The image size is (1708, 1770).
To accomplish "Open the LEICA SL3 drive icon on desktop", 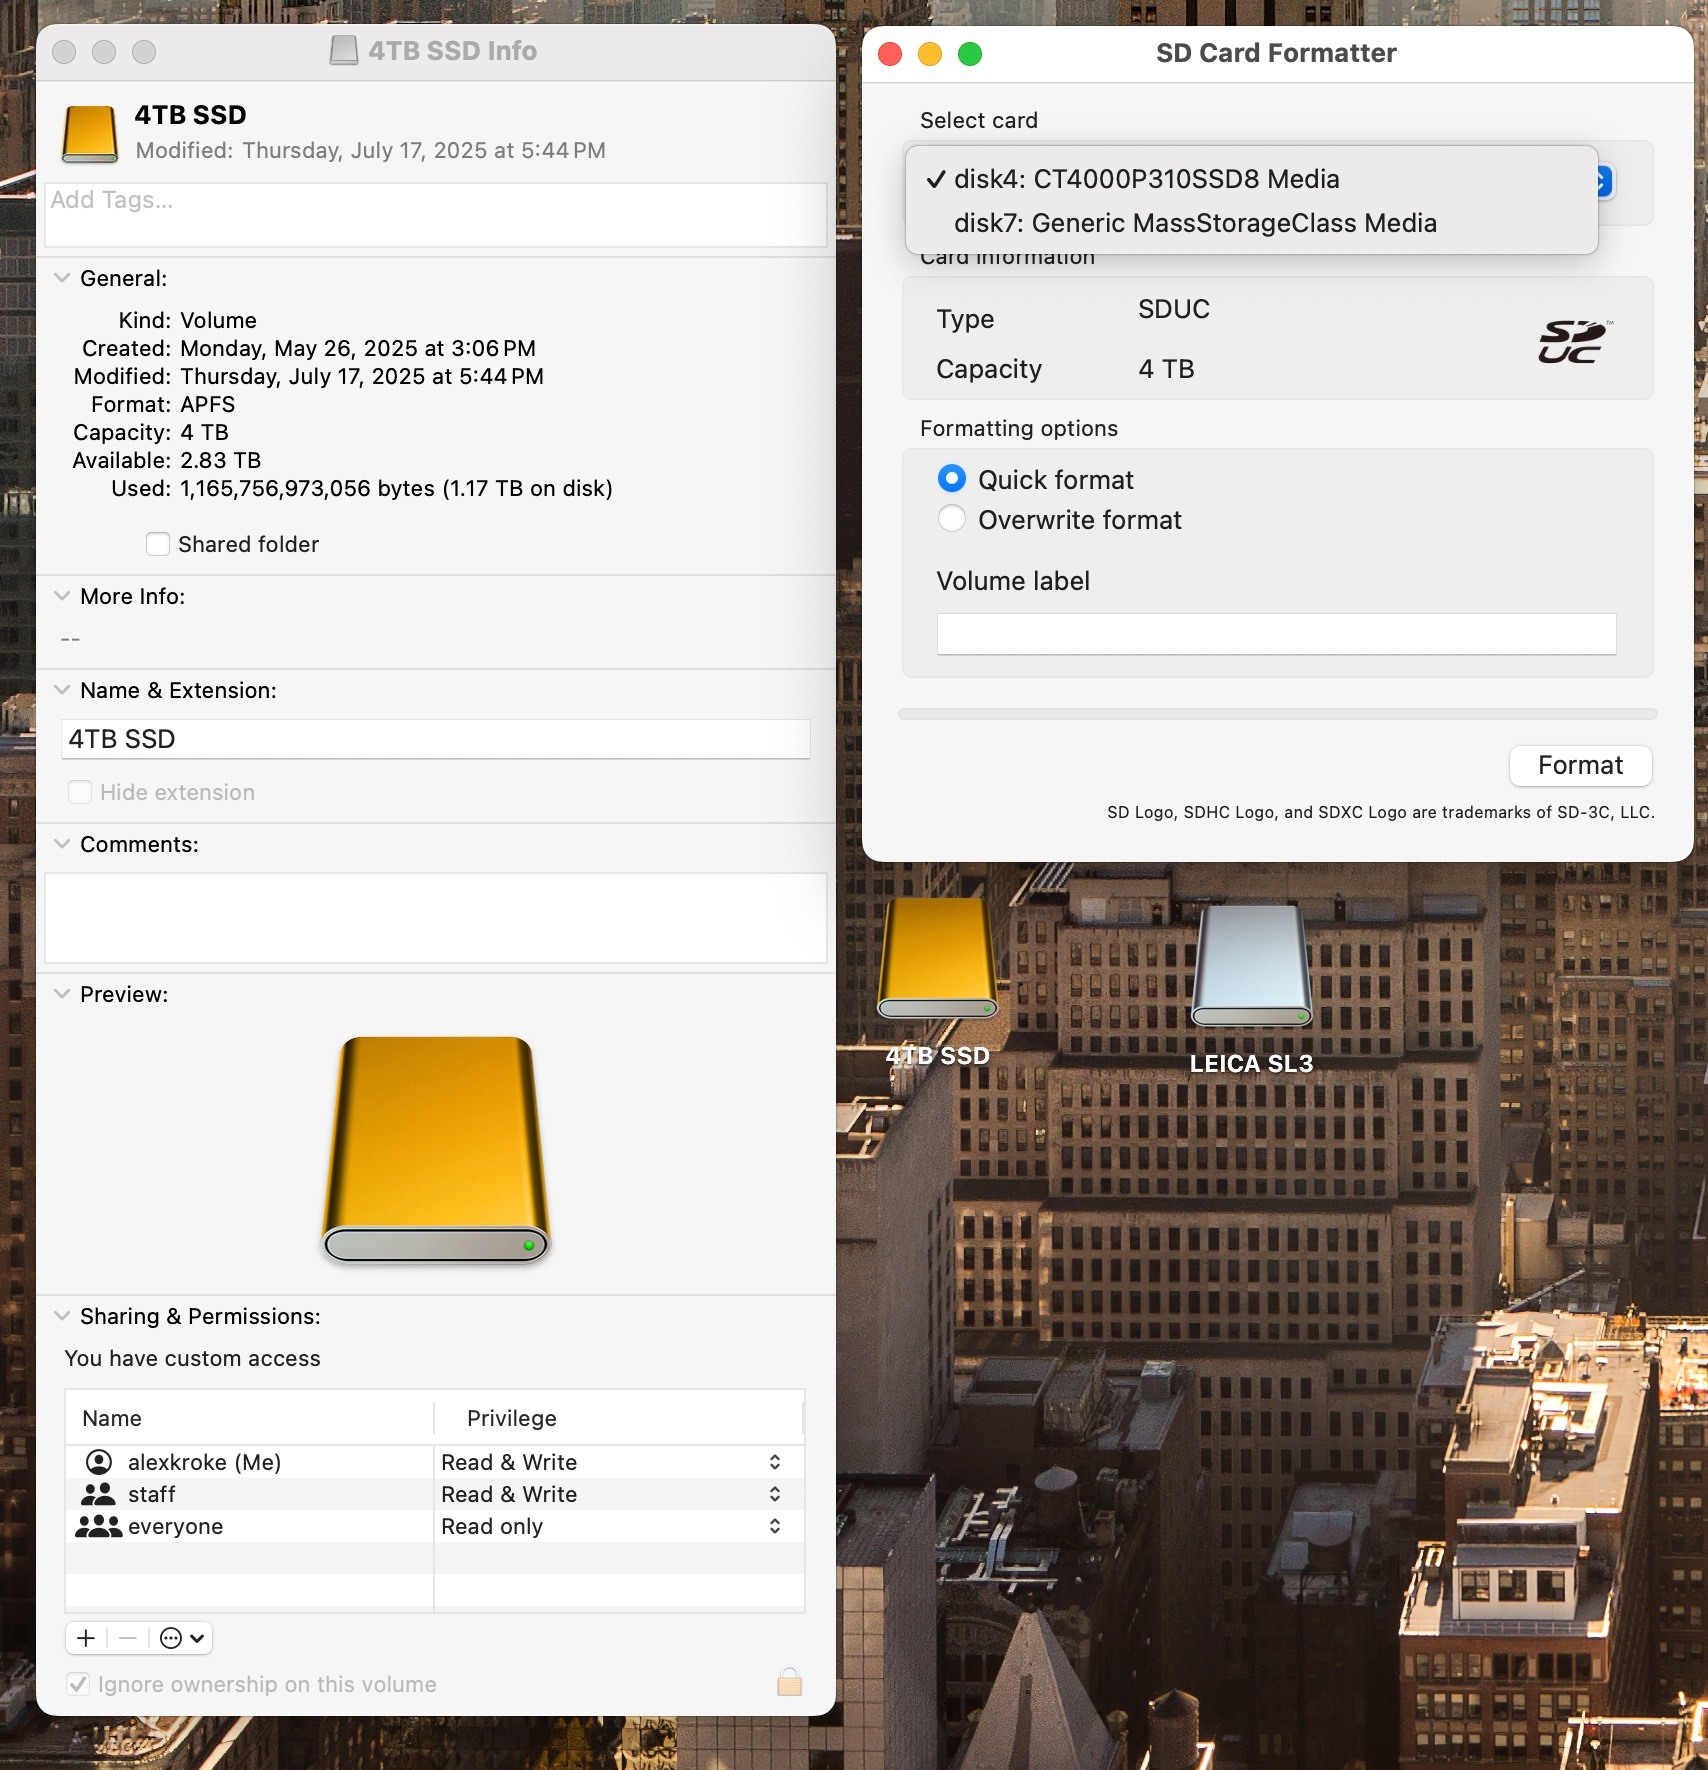I will [1251, 968].
